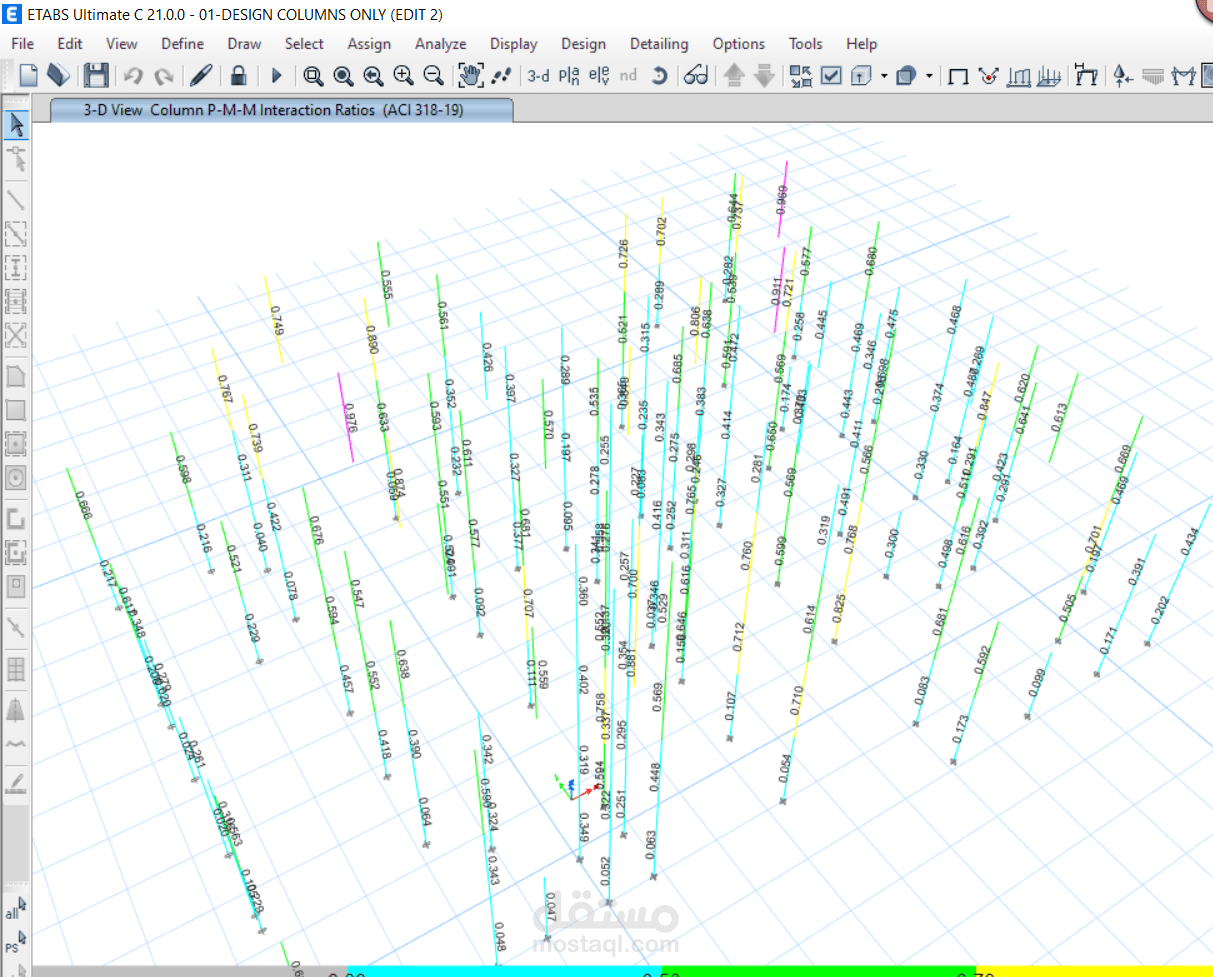Open Set Display Options checkbox icon
This screenshot has width=1213, height=977.
click(831, 75)
